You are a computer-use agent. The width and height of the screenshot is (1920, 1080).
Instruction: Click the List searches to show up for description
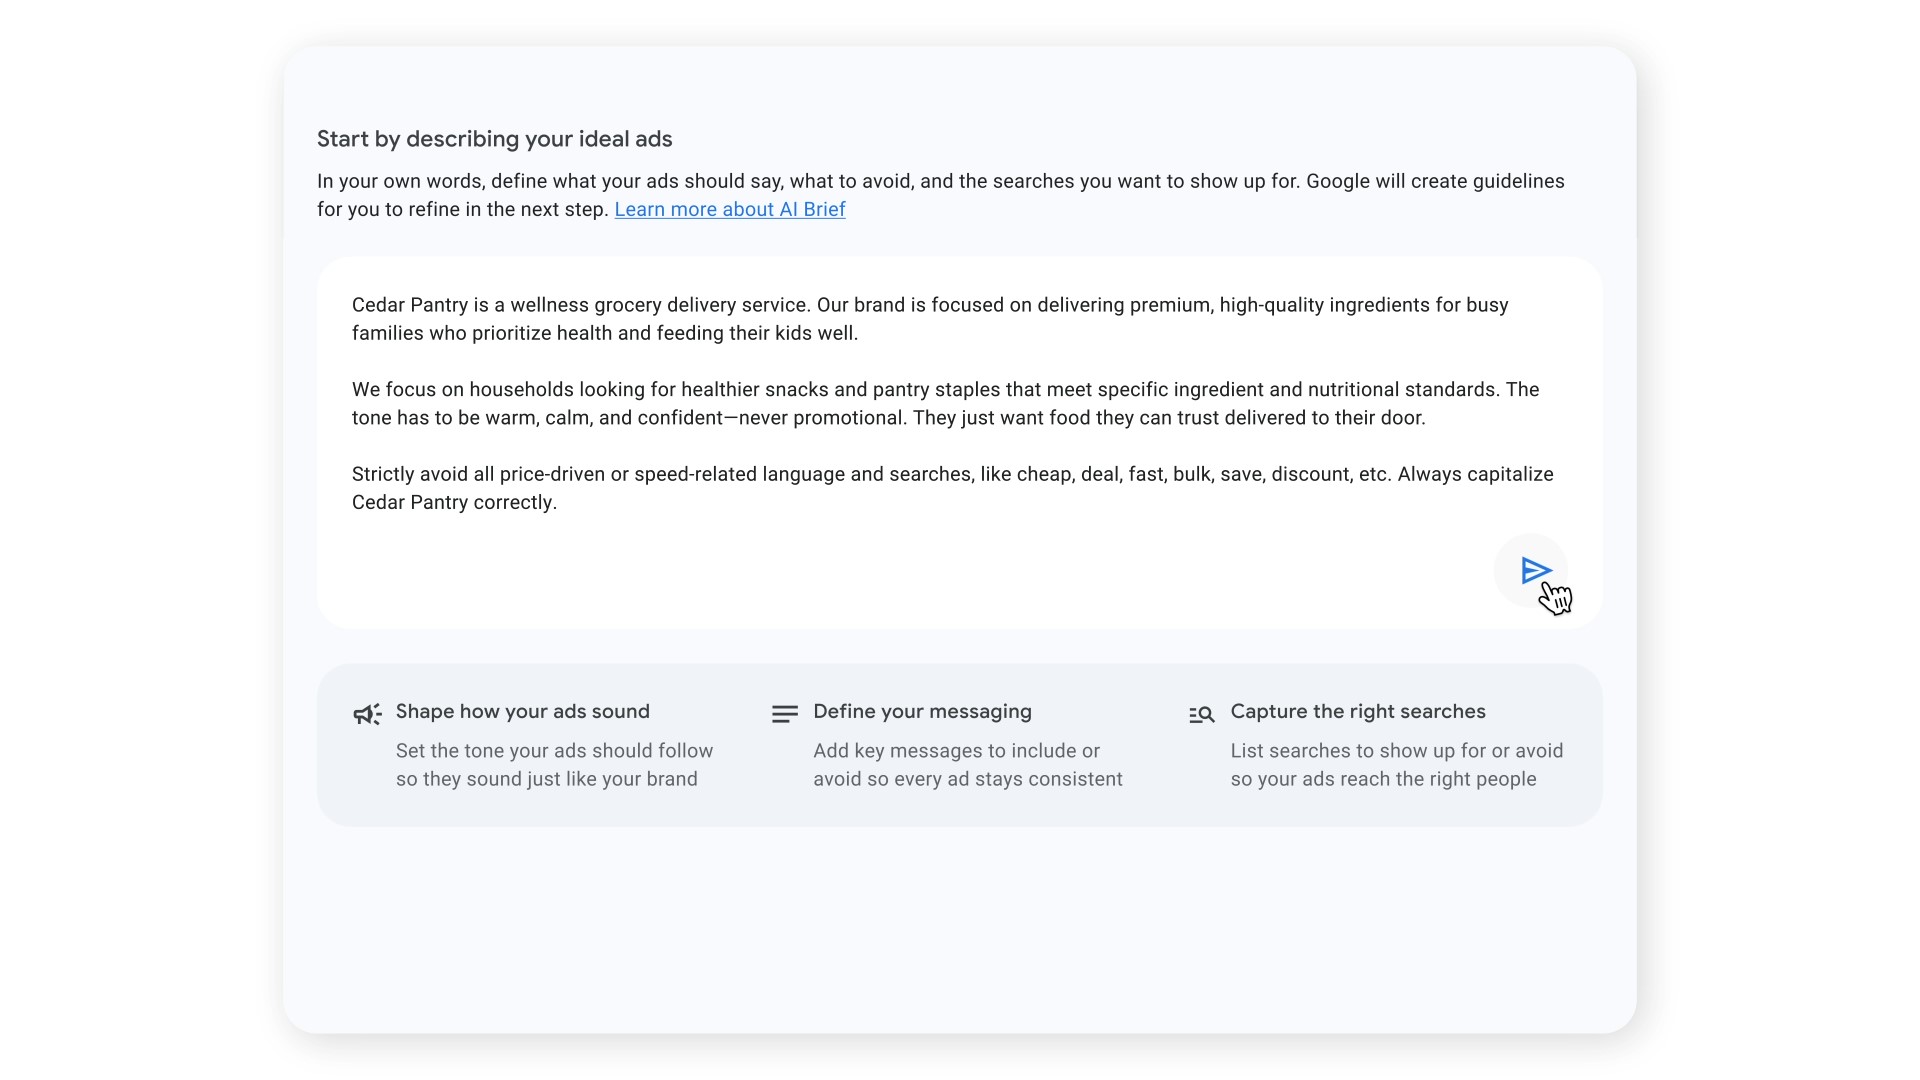(x=1397, y=765)
